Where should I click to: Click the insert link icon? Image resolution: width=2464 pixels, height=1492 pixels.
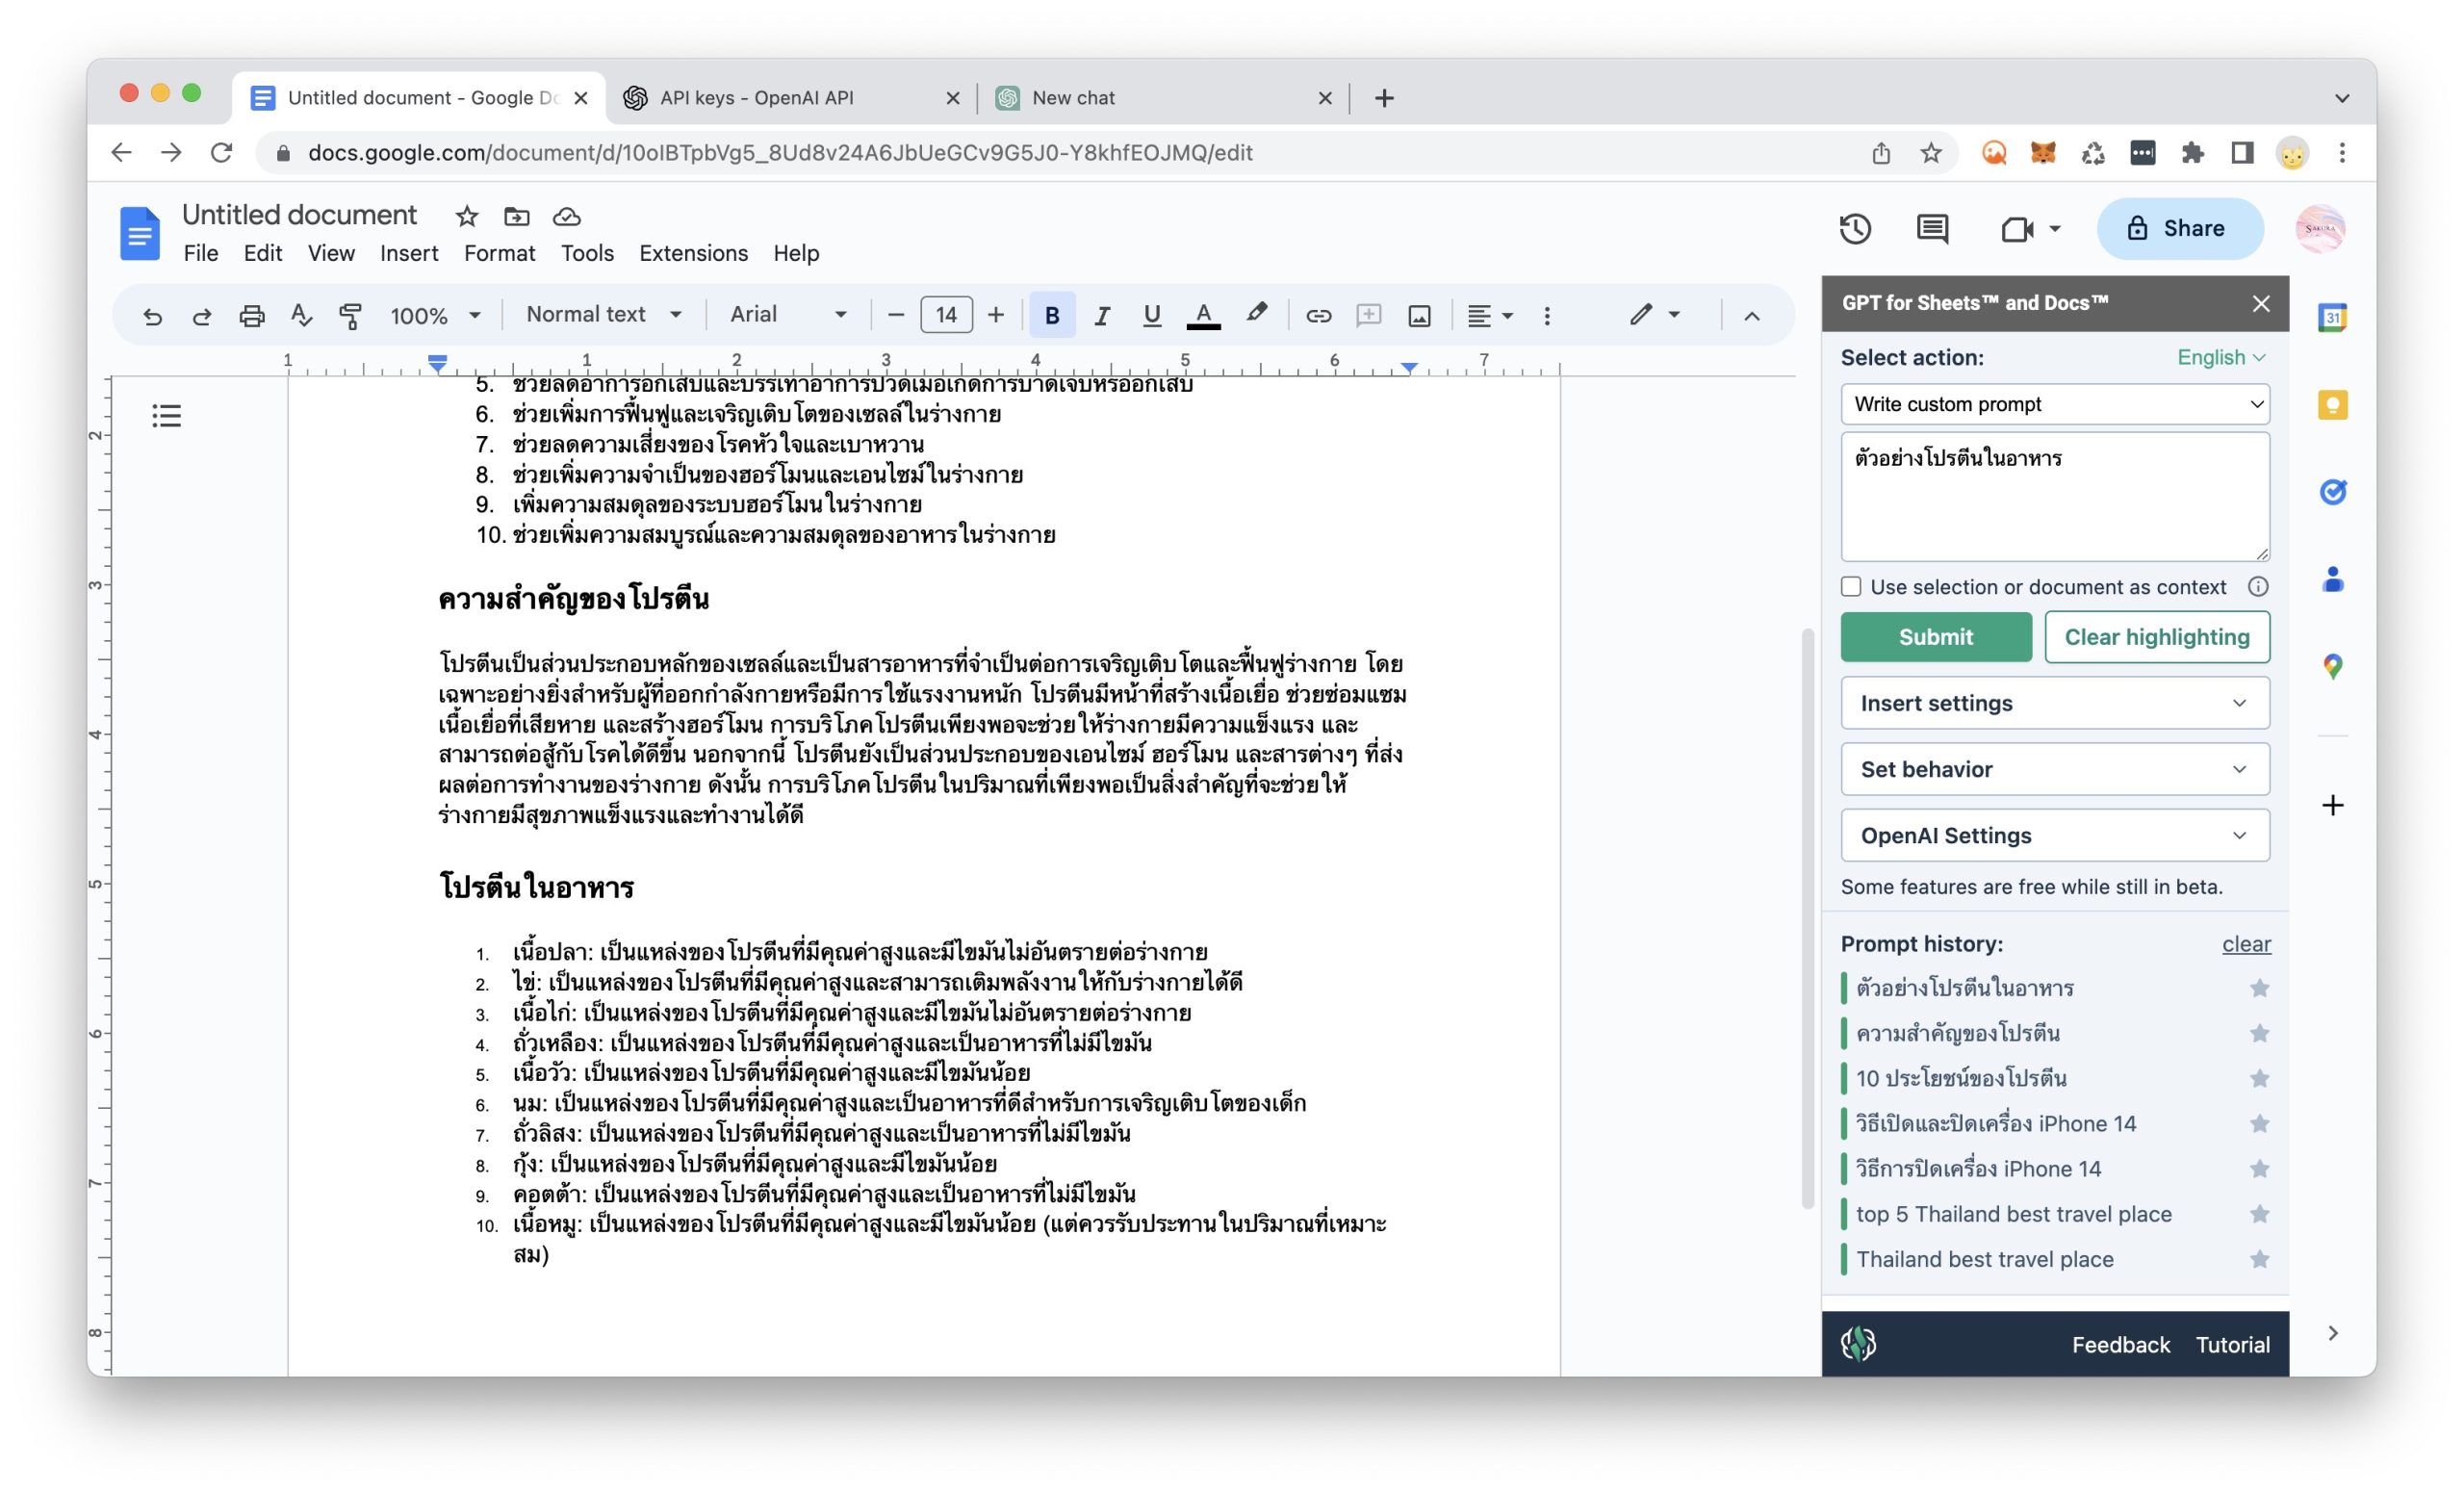1318,316
